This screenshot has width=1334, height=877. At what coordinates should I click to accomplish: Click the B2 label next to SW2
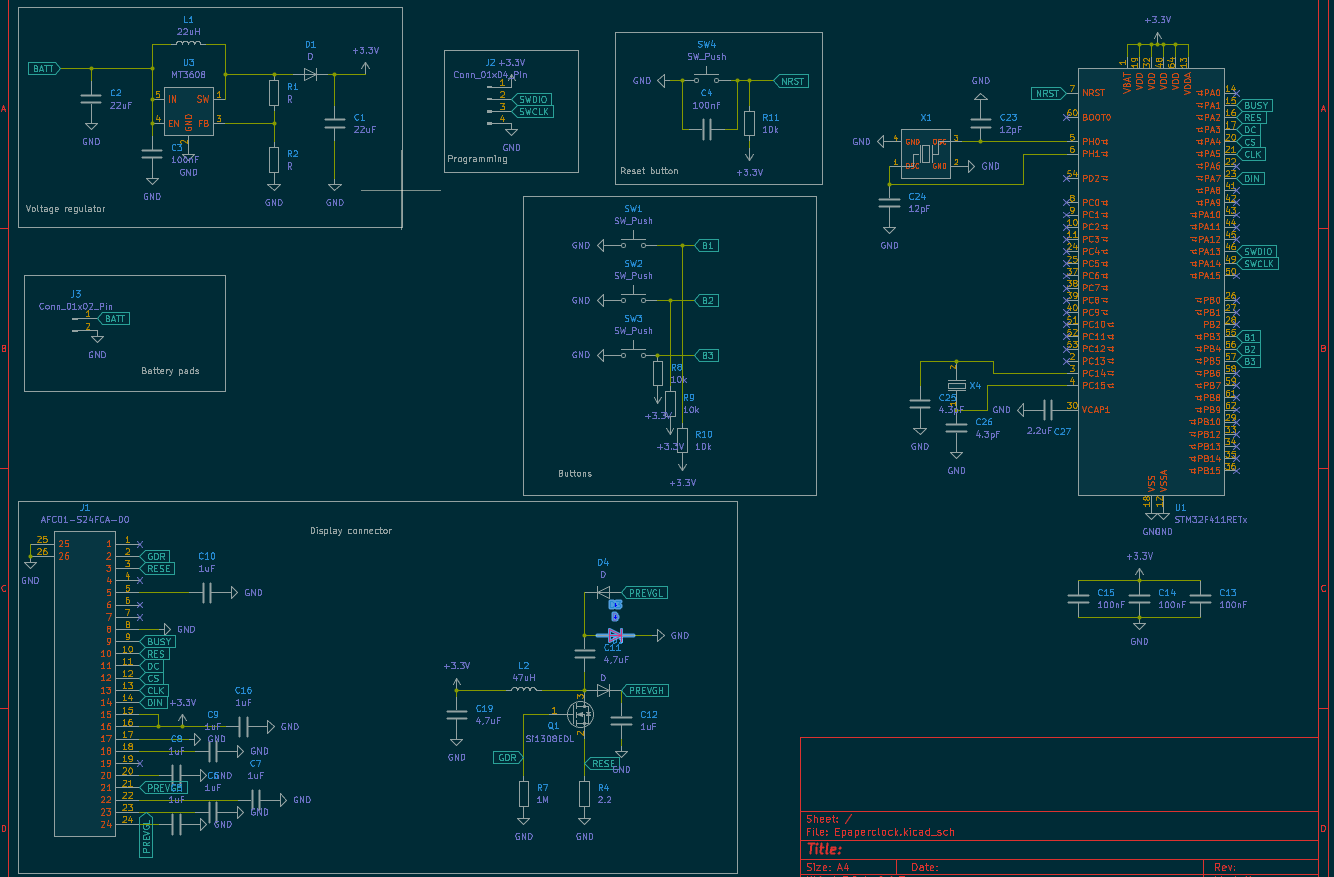pyautogui.click(x=707, y=300)
